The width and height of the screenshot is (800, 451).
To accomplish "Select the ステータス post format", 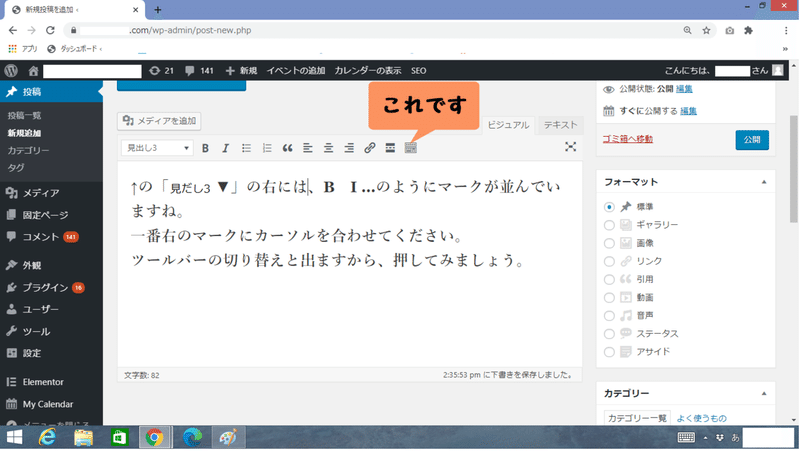I will pos(609,334).
